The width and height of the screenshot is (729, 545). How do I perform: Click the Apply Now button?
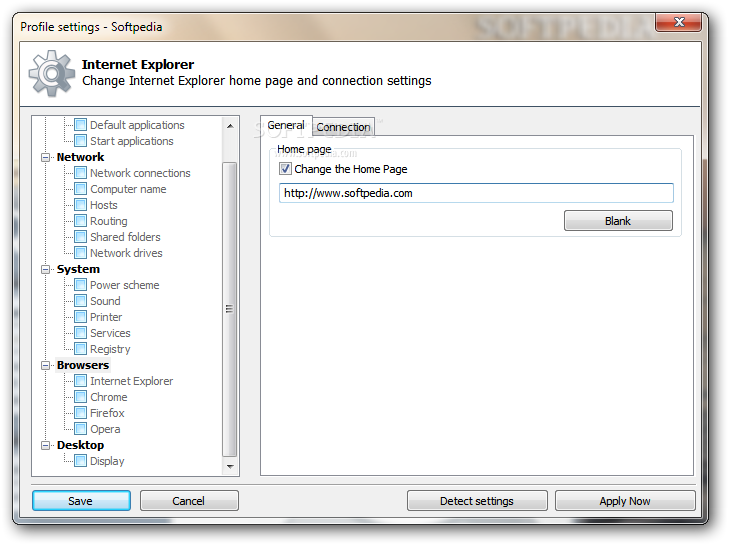[x=625, y=501]
